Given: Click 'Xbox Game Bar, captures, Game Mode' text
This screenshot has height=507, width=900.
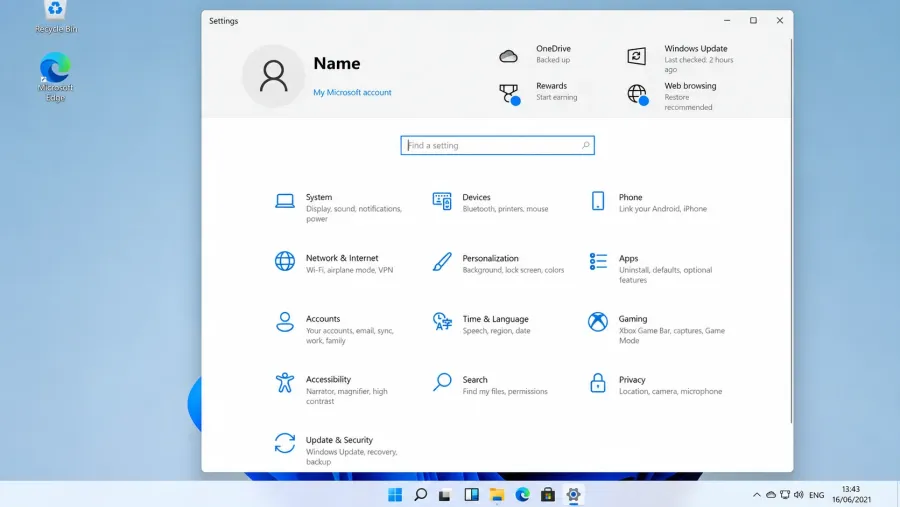Looking at the screenshot, I should [672, 335].
